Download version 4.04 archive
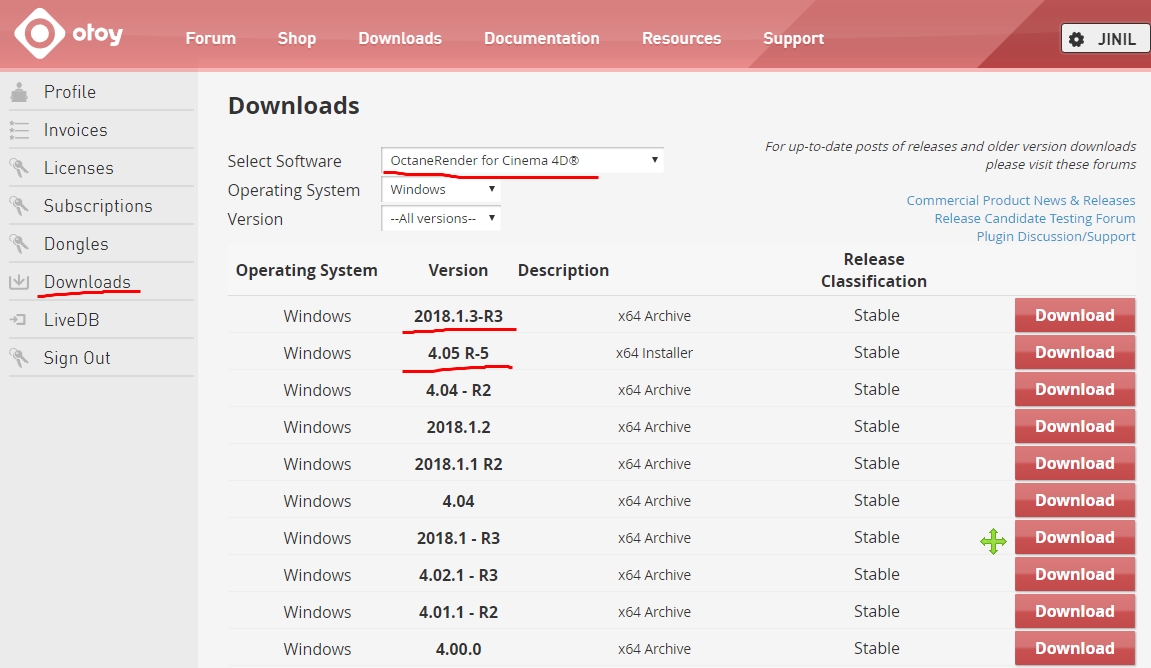This screenshot has height=668, width=1151. pyautogui.click(x=1075, y=501)
